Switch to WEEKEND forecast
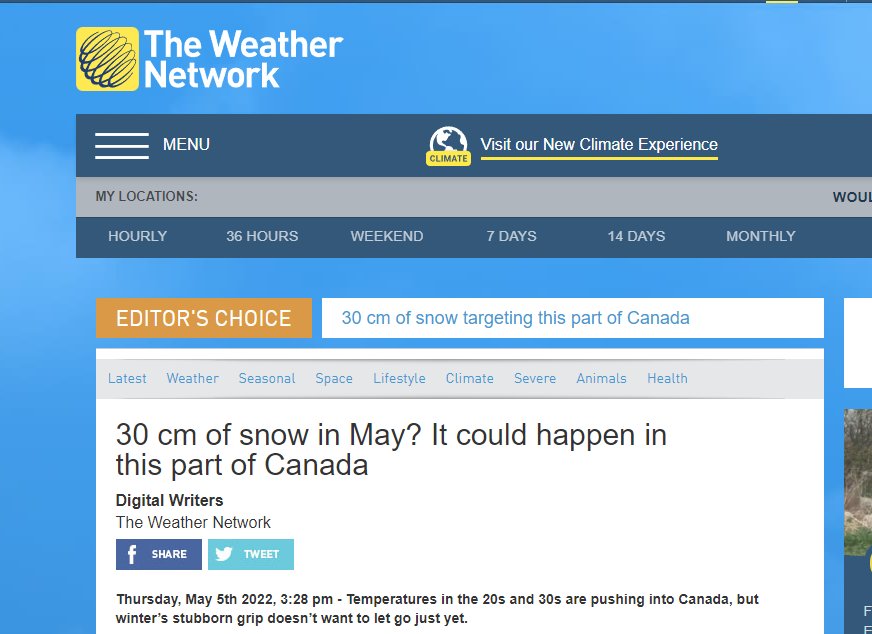 pos(387,236)
